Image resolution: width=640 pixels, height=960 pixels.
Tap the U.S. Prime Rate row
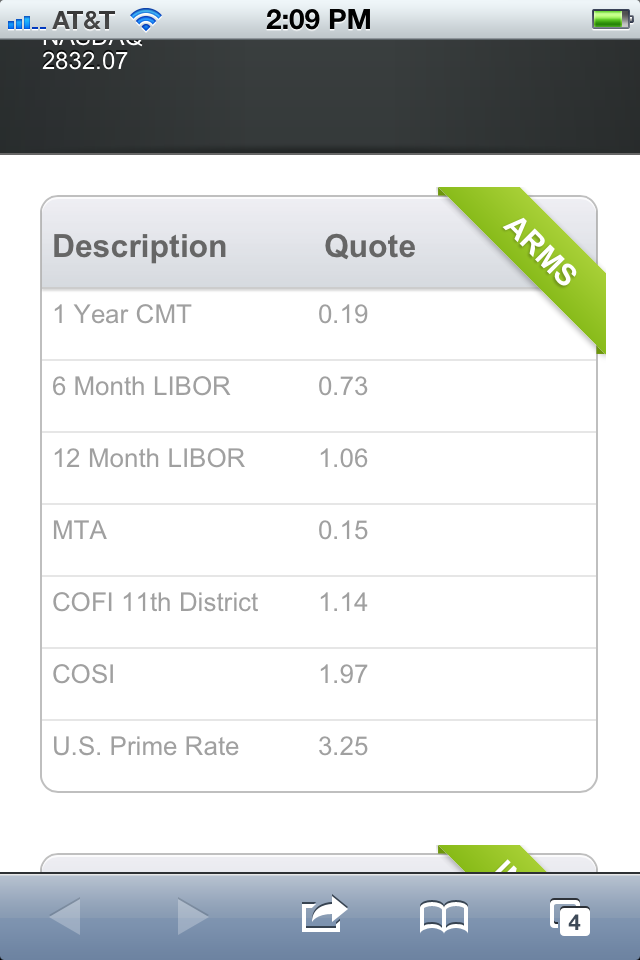pos(318,756)
